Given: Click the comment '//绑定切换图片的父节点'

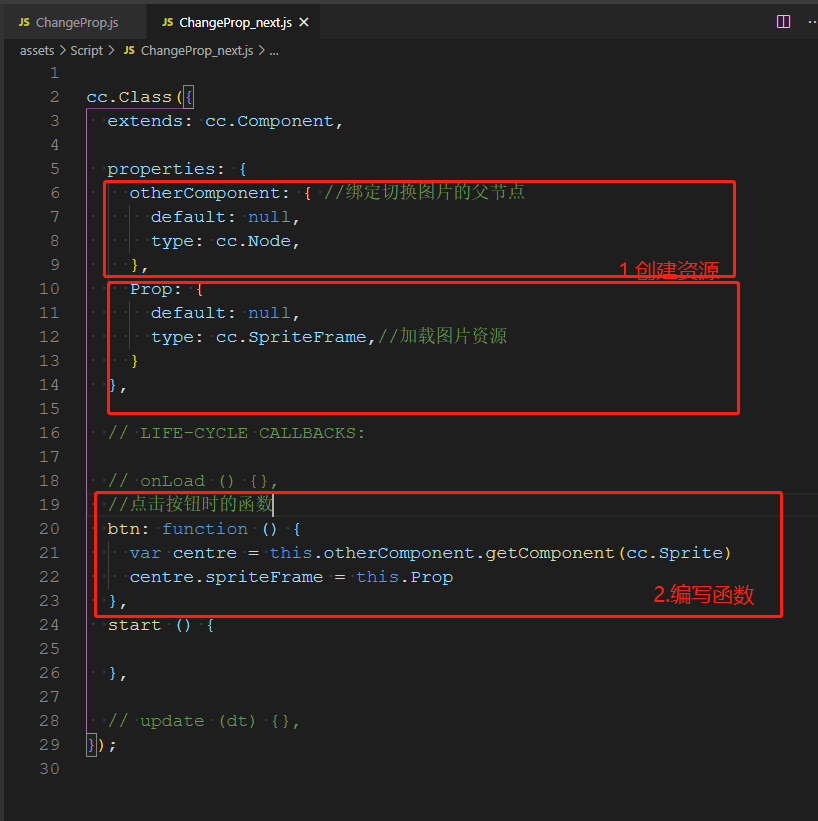Looking at the screenshot, I should tap(424, 192).
